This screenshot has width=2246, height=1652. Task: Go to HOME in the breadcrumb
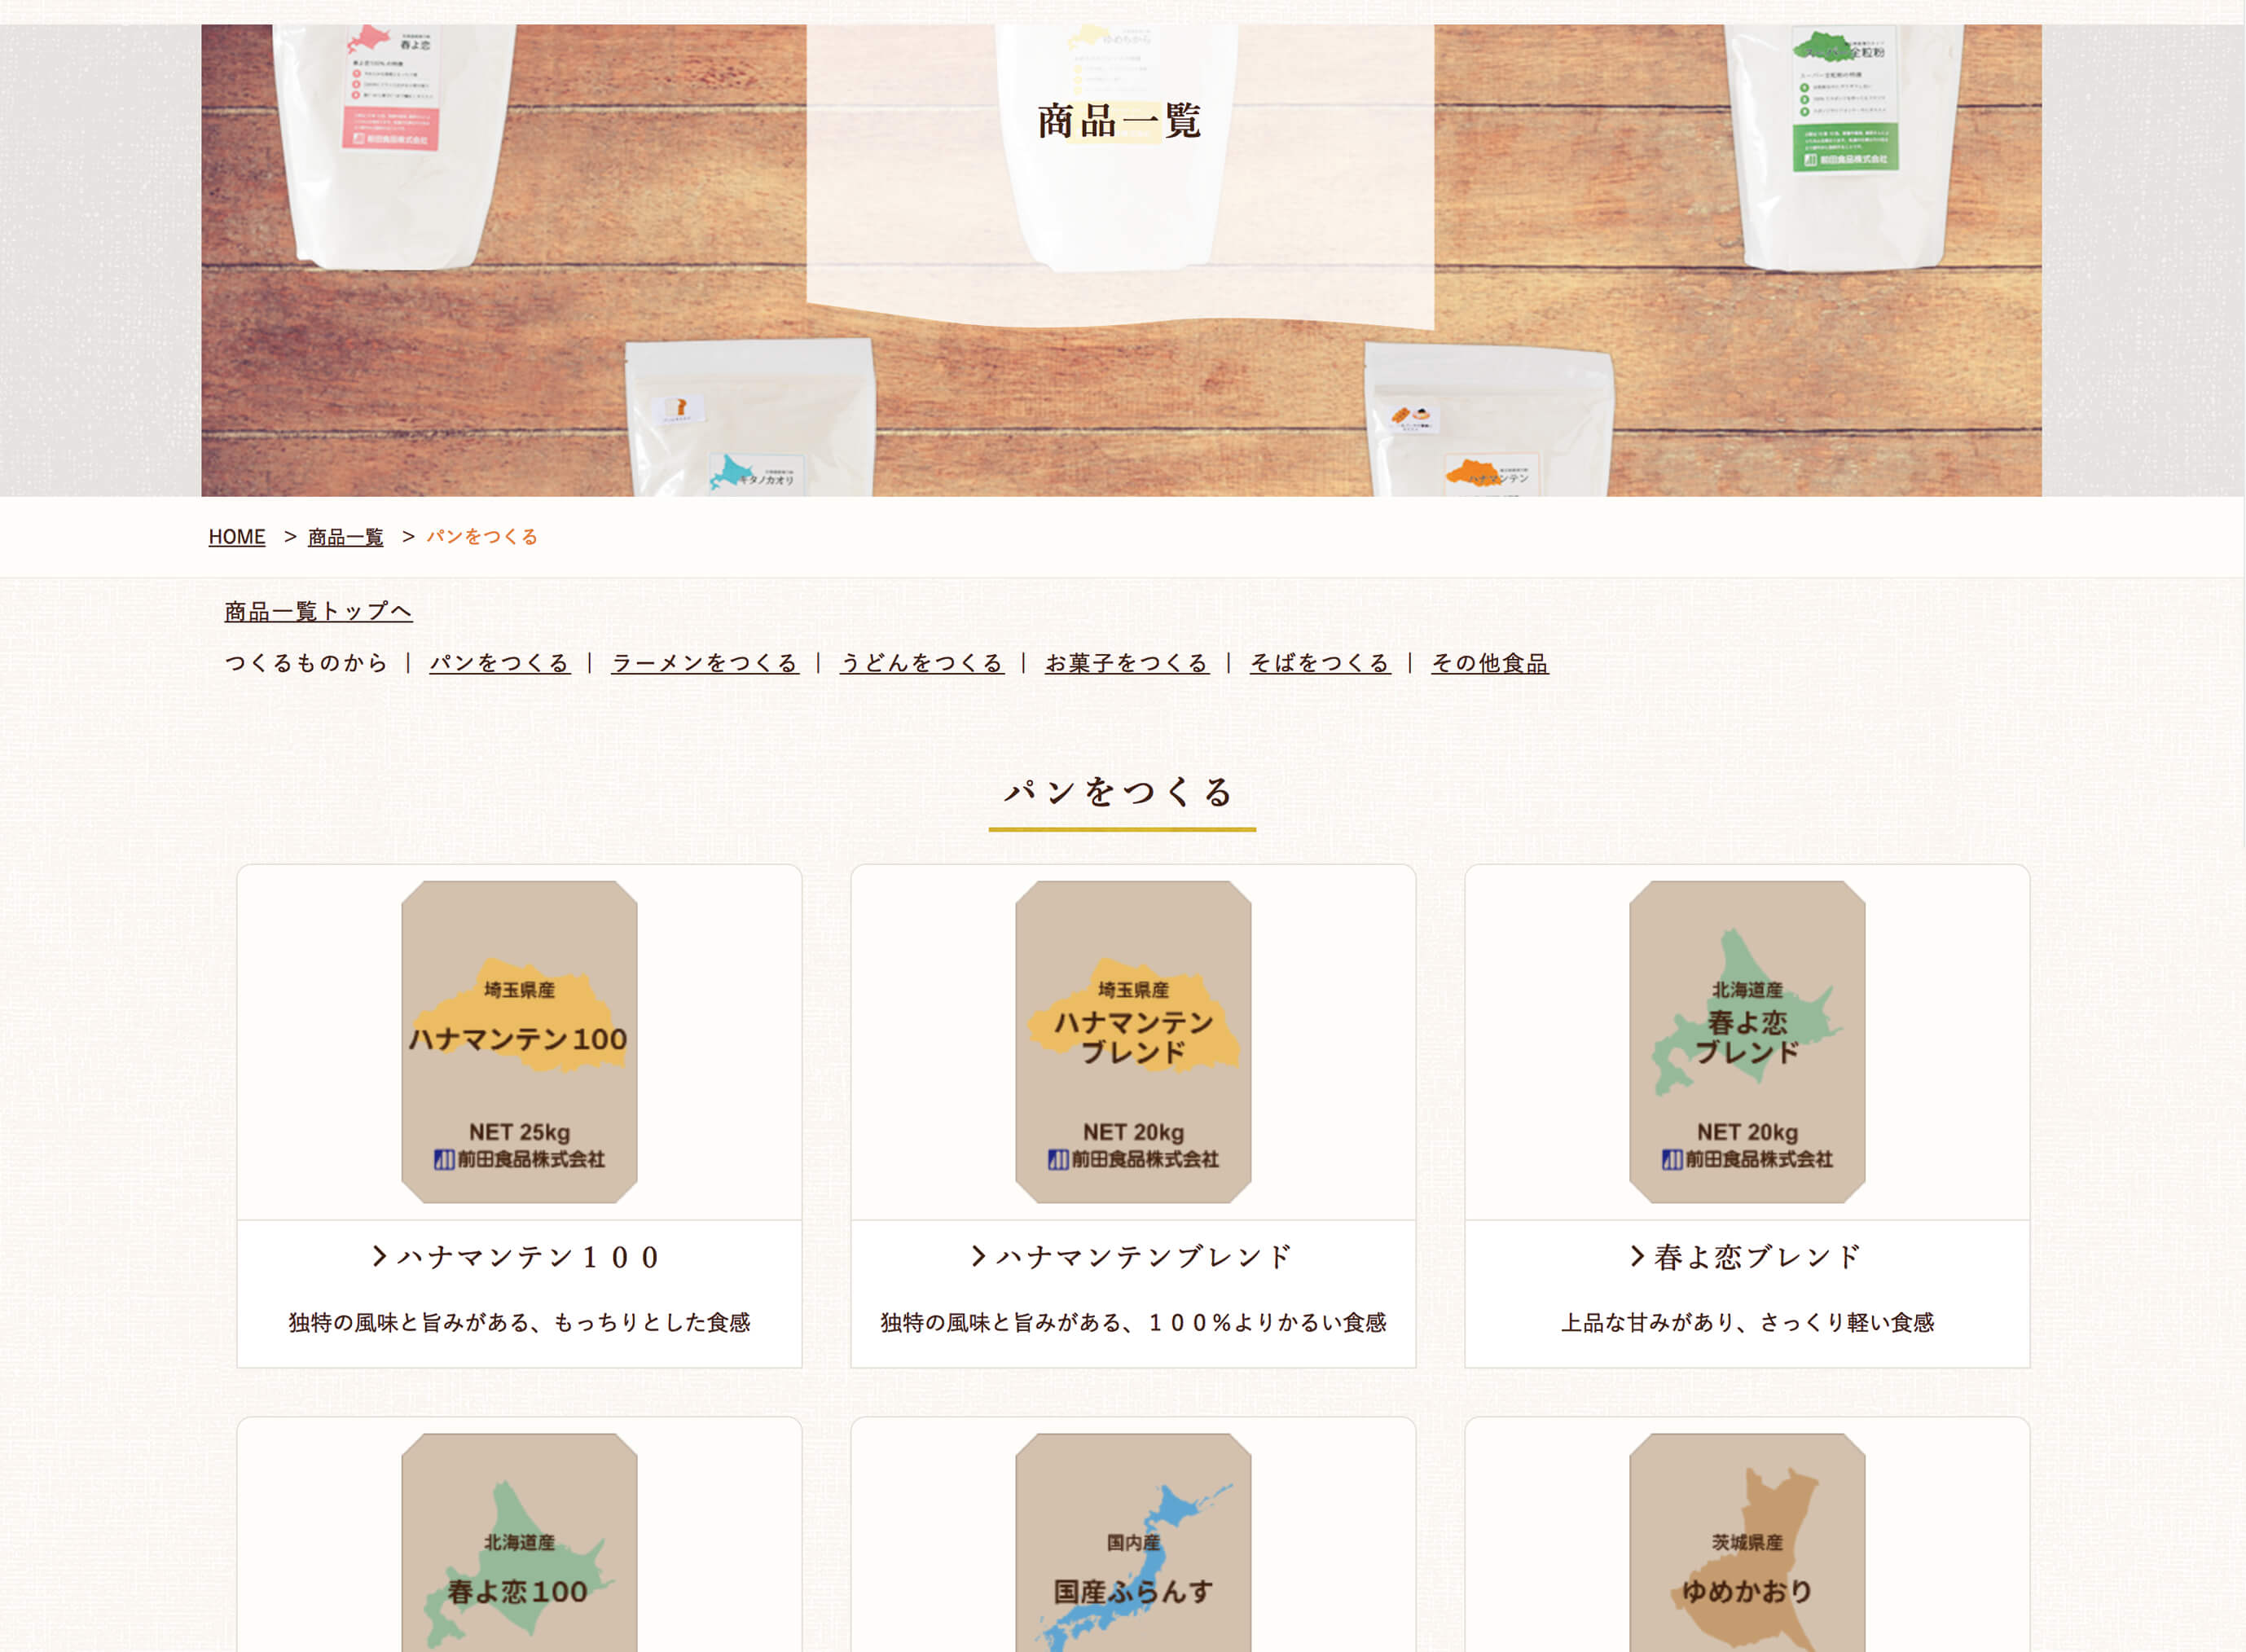(x=237, y=537)
